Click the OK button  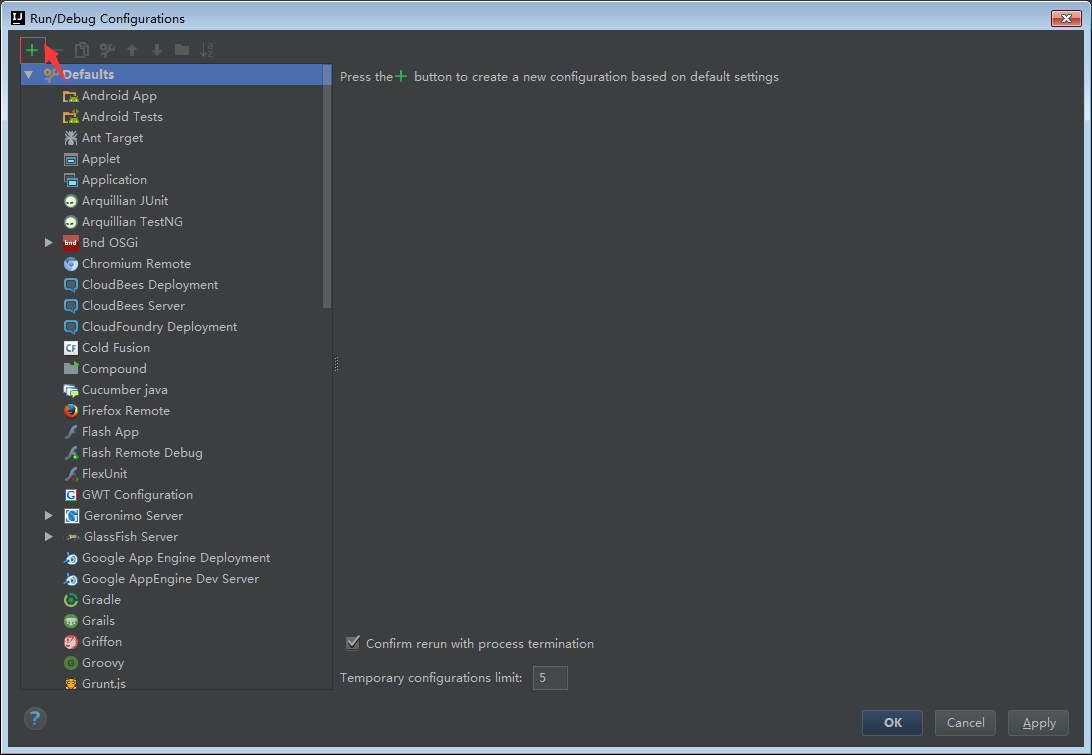pyautogui.click(x=892, y=723)
